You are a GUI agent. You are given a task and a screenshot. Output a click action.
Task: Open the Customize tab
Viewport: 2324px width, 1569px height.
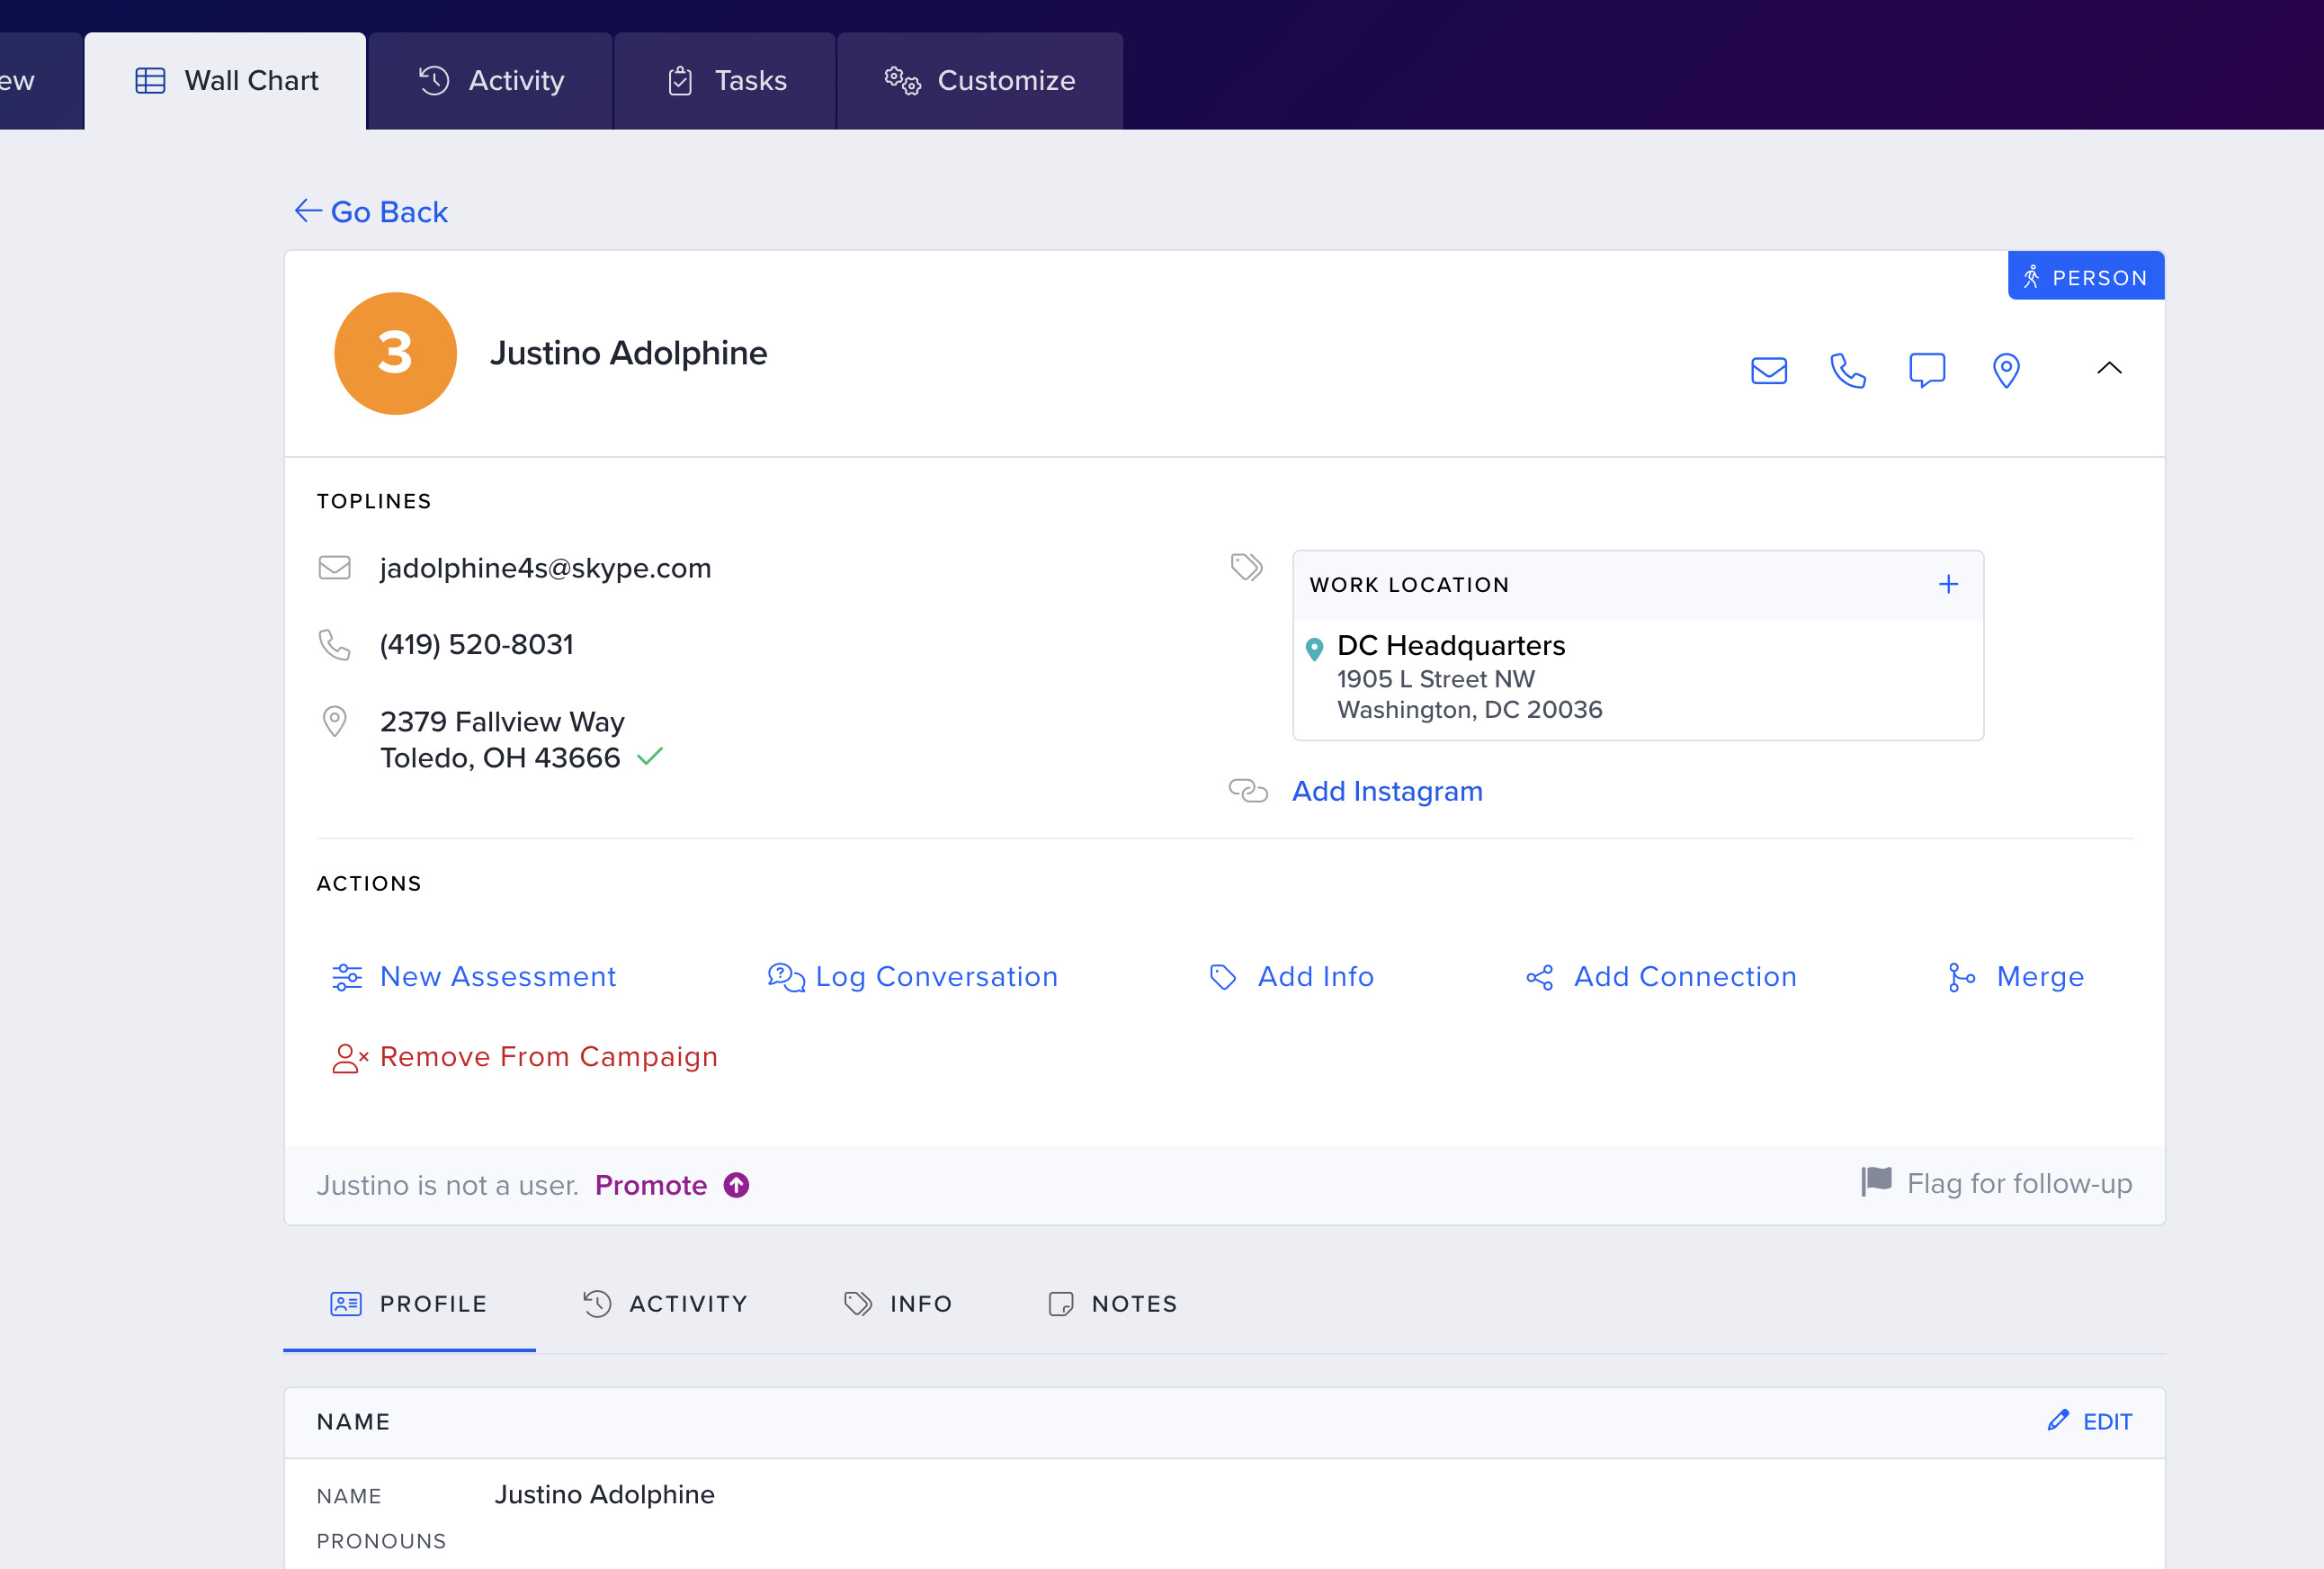coord(979,81)
